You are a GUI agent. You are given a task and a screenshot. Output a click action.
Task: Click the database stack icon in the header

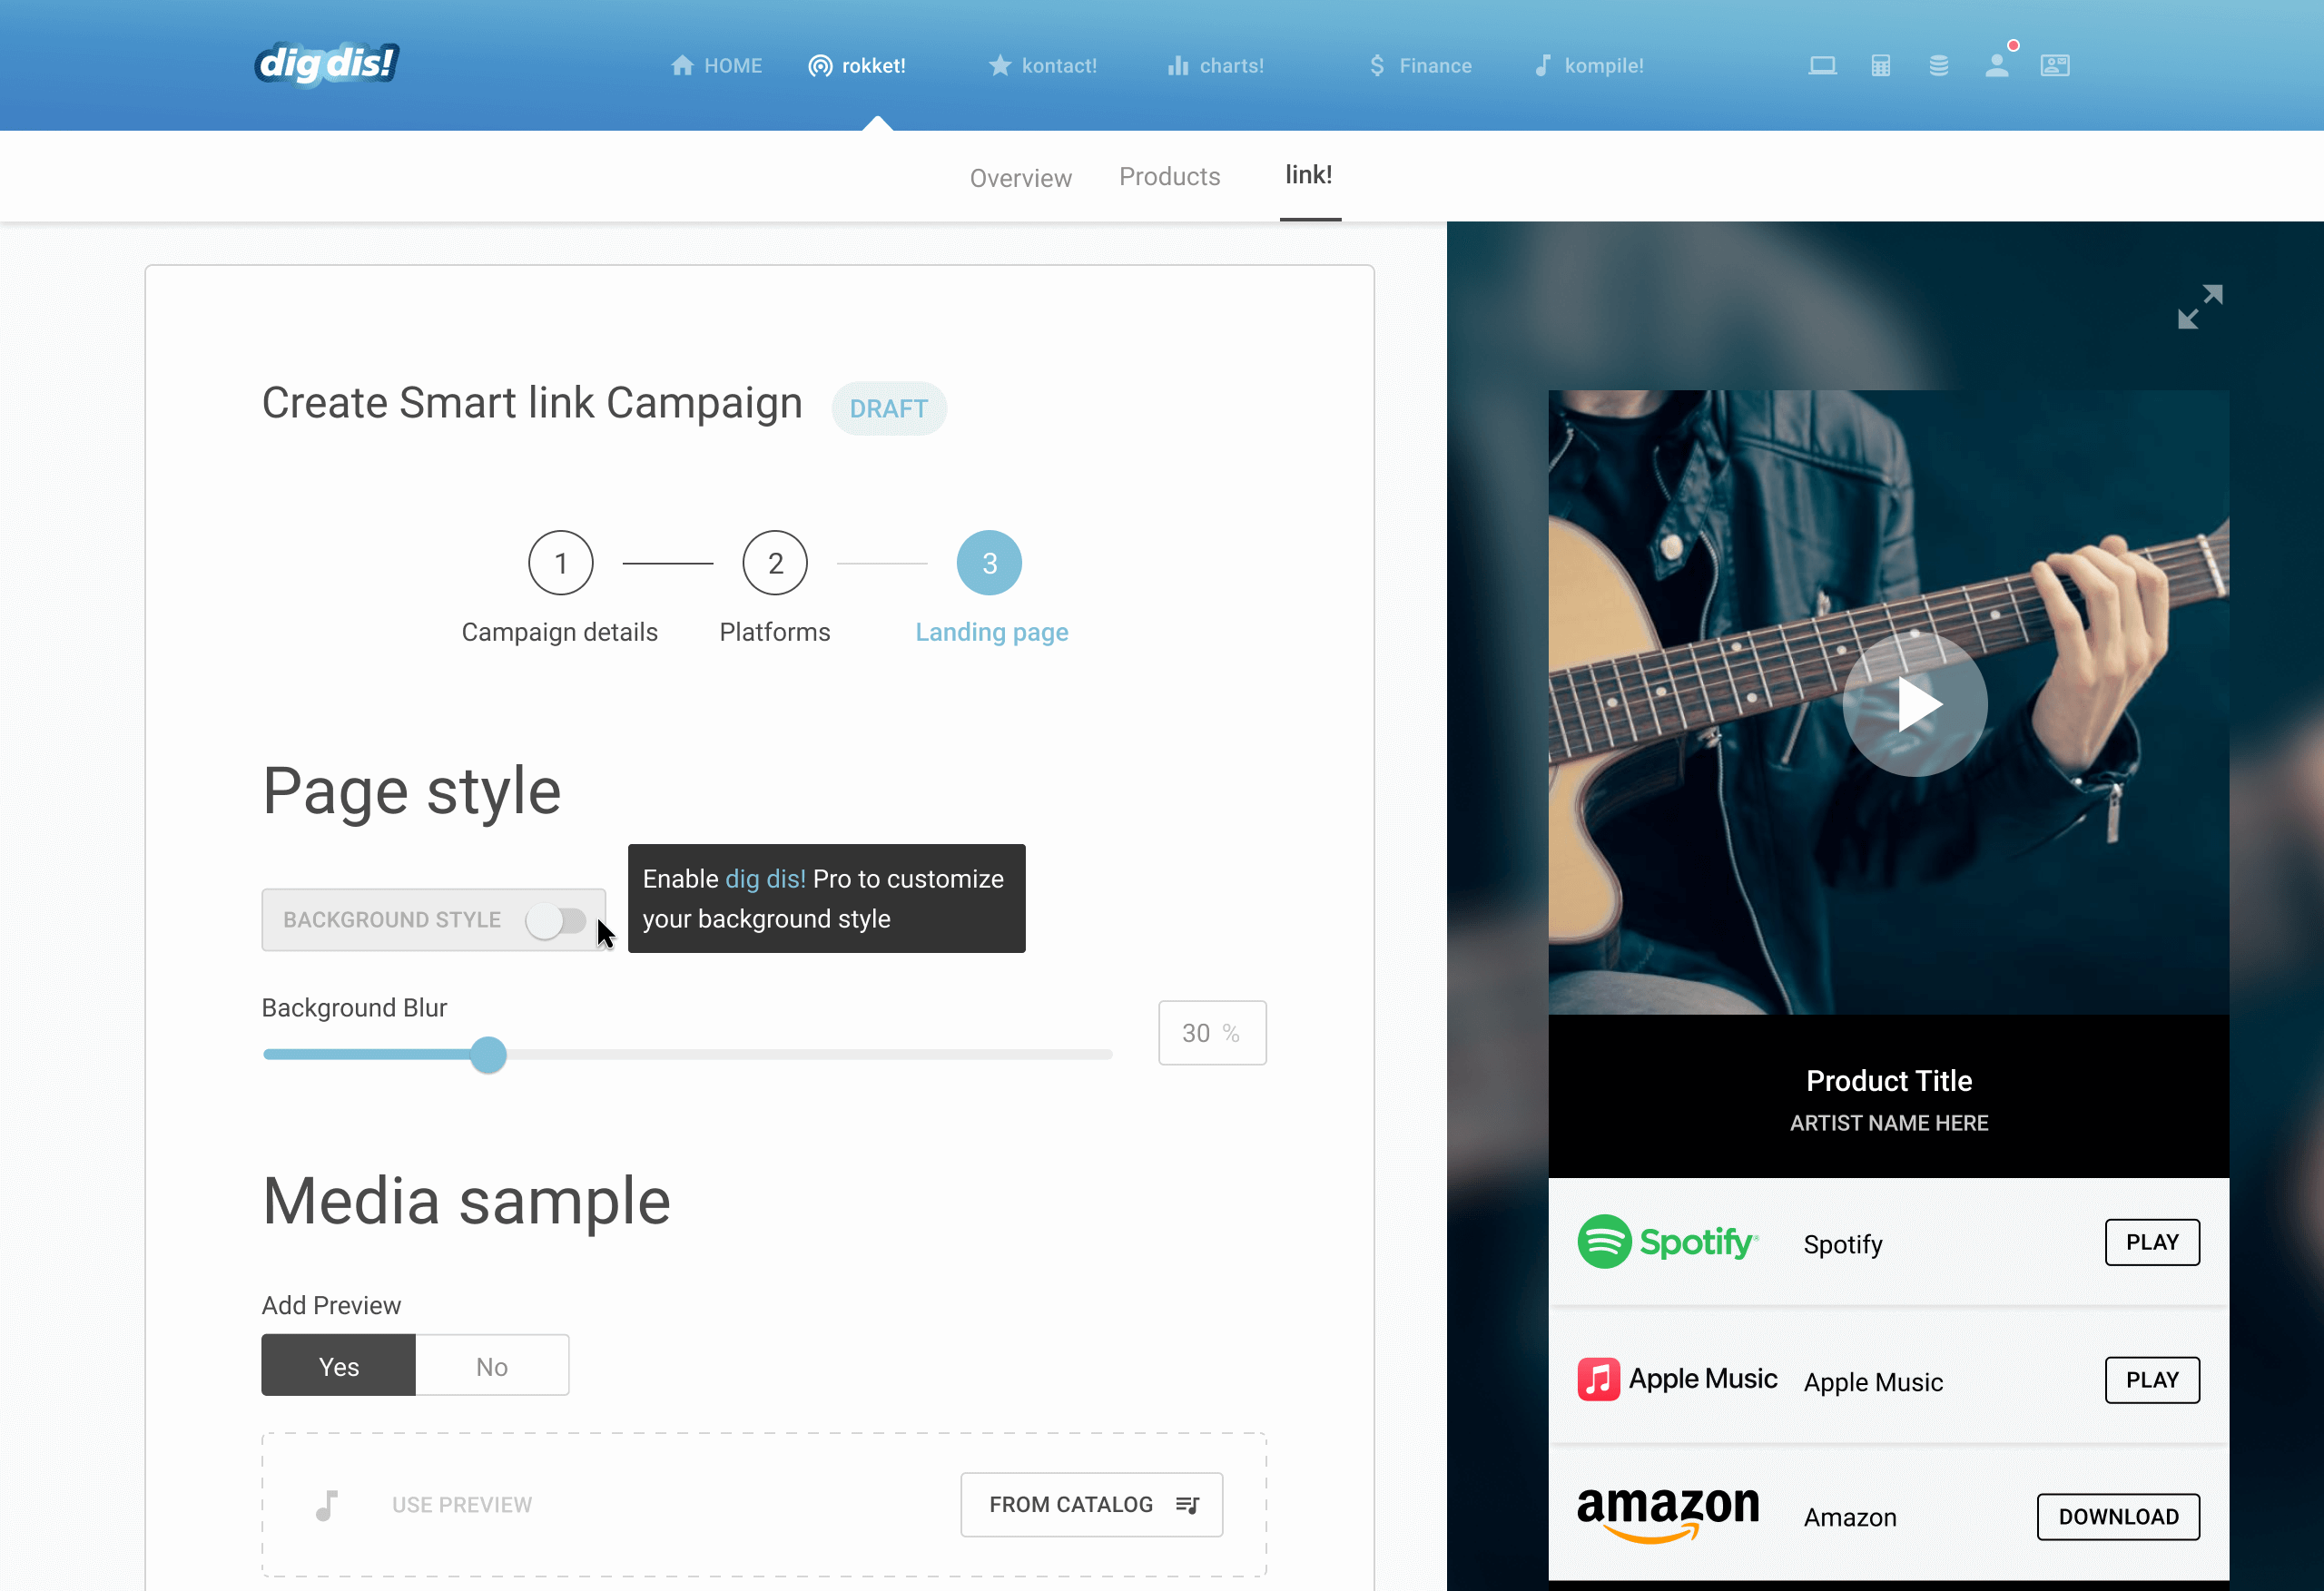[x=1938, y=64]
